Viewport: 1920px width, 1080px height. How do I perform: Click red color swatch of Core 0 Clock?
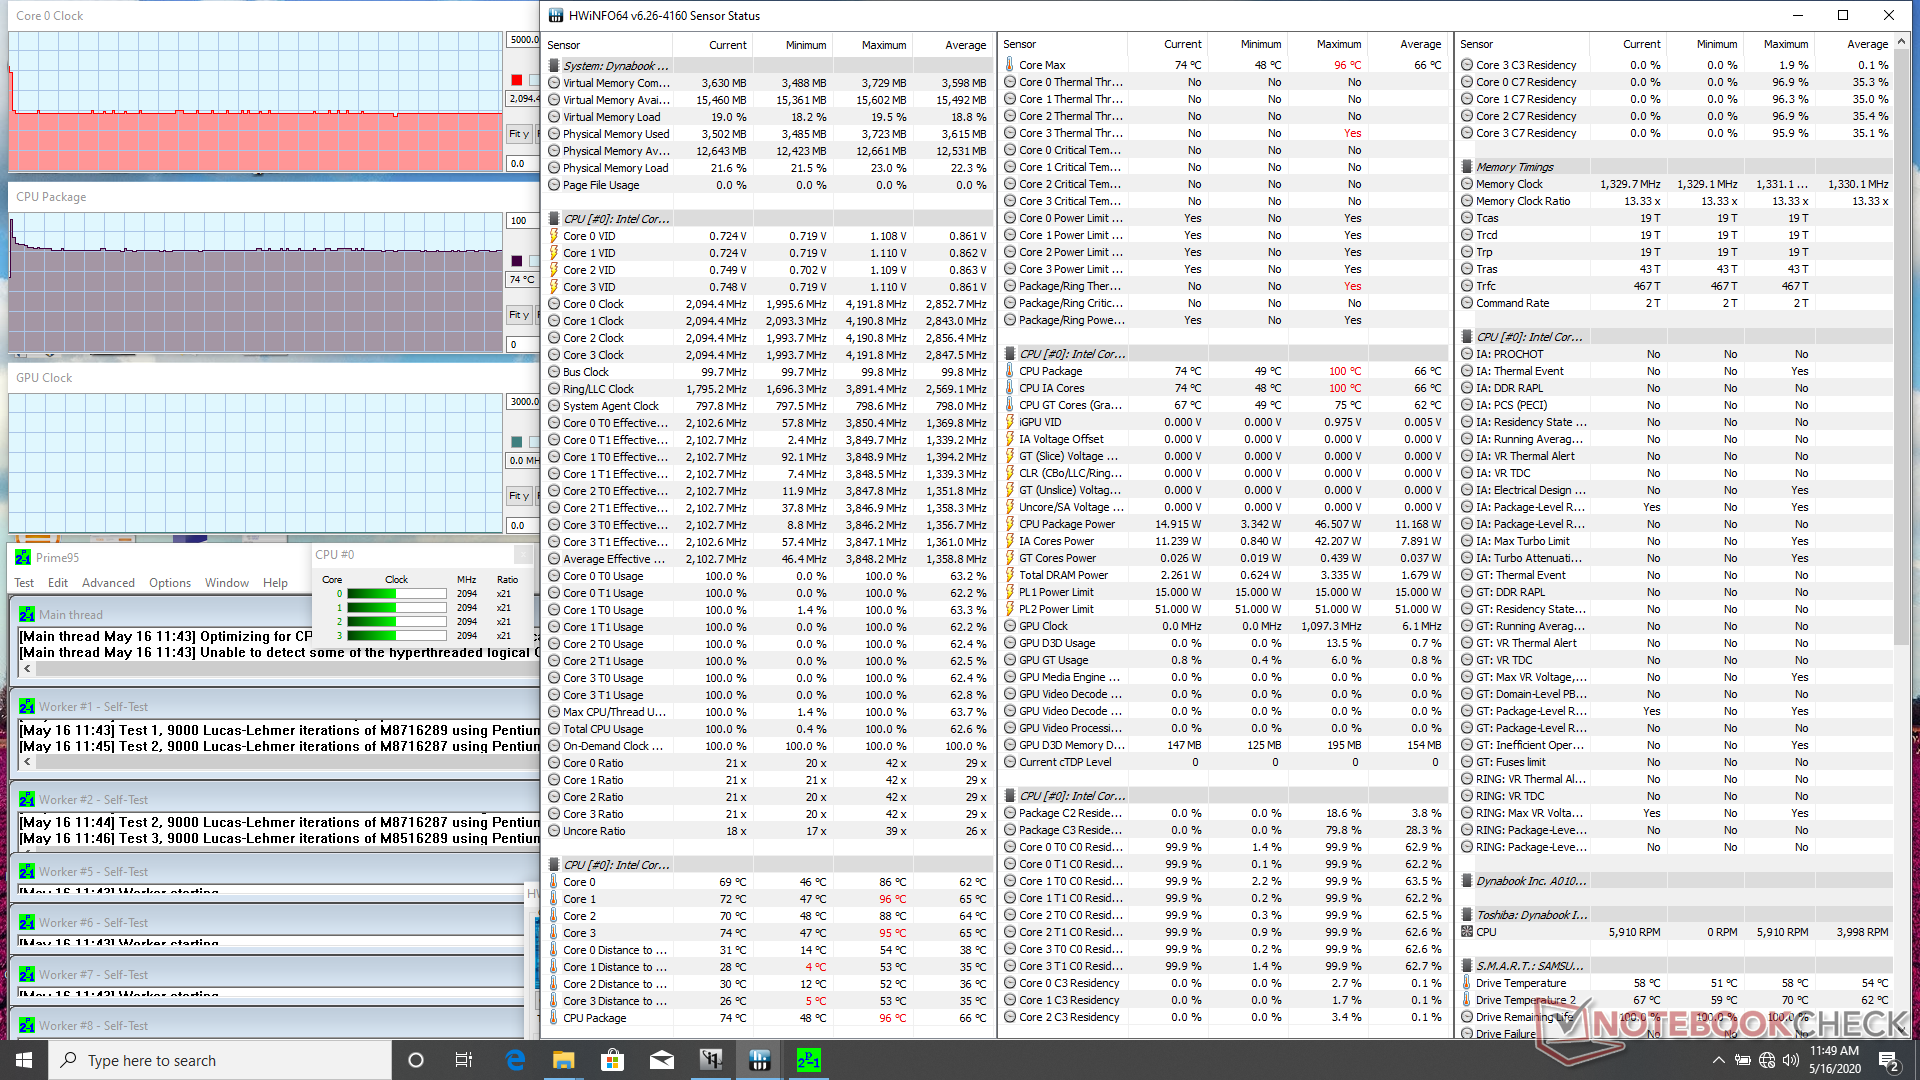click(x=517, y=80)
